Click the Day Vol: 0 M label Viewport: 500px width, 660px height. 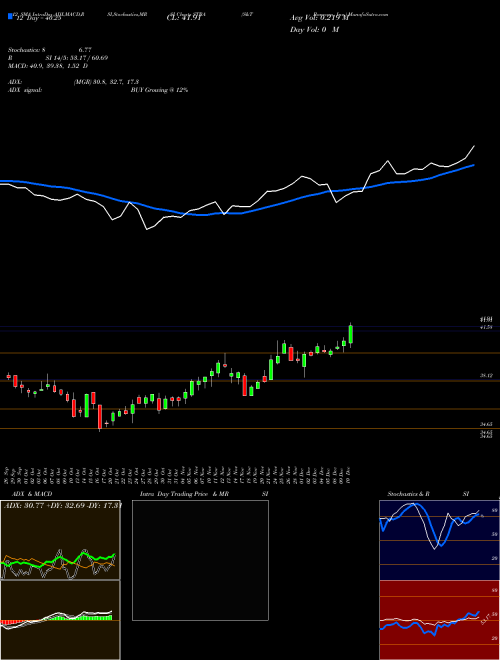(314, 29)
